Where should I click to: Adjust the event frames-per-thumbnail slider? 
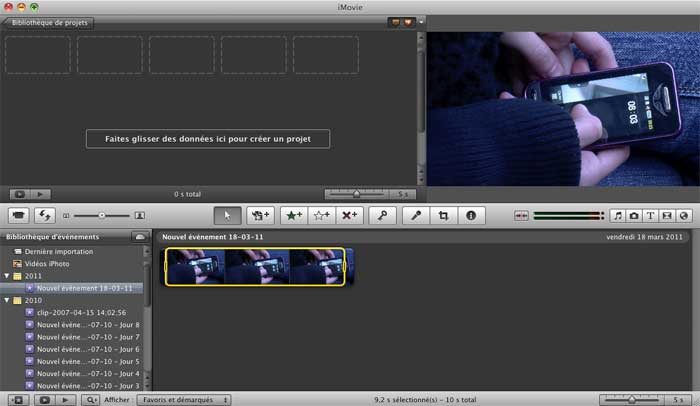(x=632, y=400)
